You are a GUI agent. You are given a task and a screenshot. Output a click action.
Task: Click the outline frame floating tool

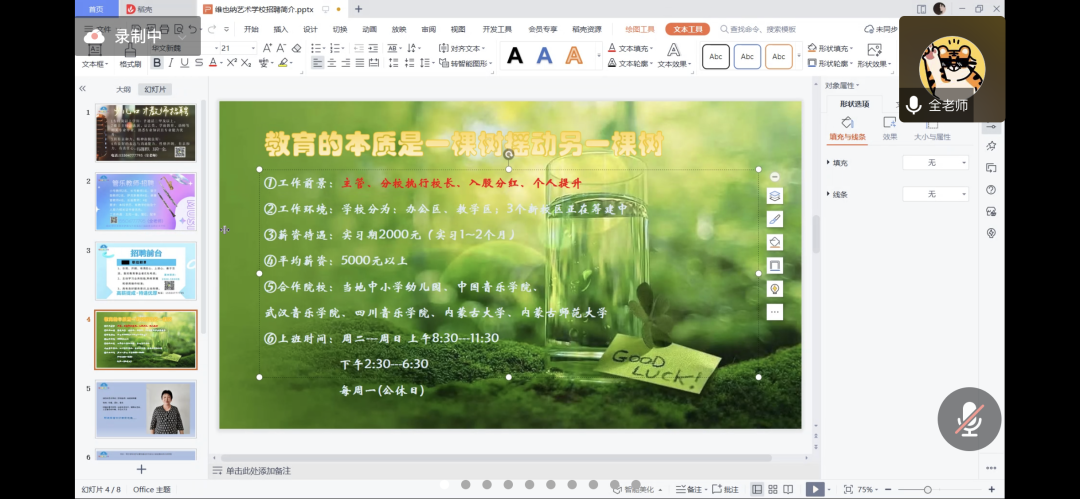pyautogui.click(x=775, y=265)
